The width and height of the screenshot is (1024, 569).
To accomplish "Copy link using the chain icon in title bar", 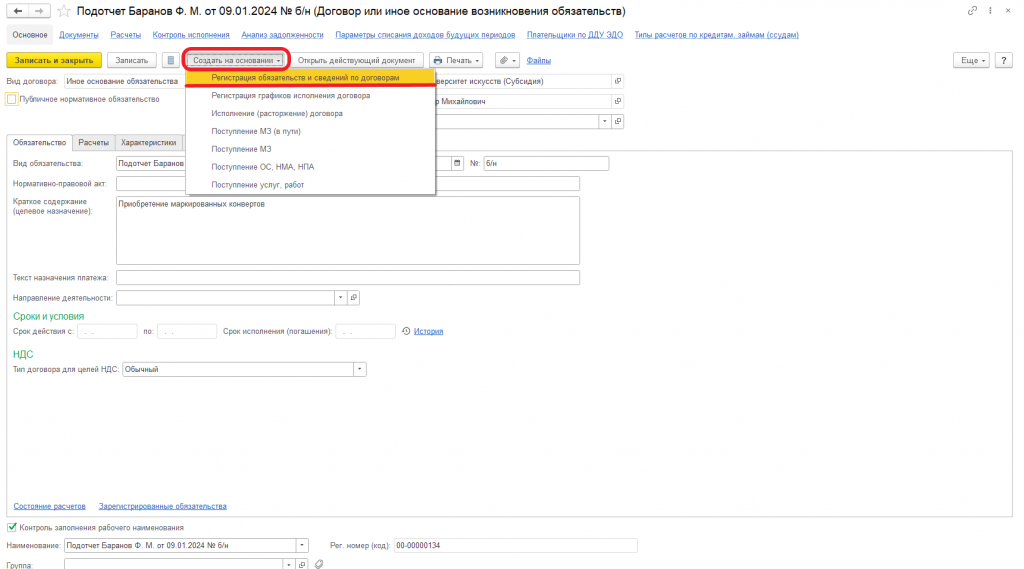I will [x=972, y=10].
